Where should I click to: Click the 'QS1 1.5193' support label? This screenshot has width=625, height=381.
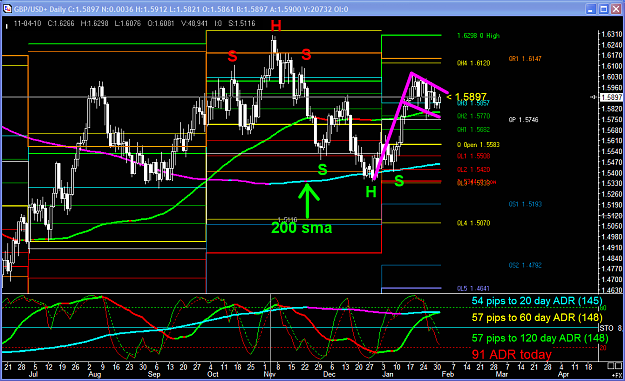[525, 204]
